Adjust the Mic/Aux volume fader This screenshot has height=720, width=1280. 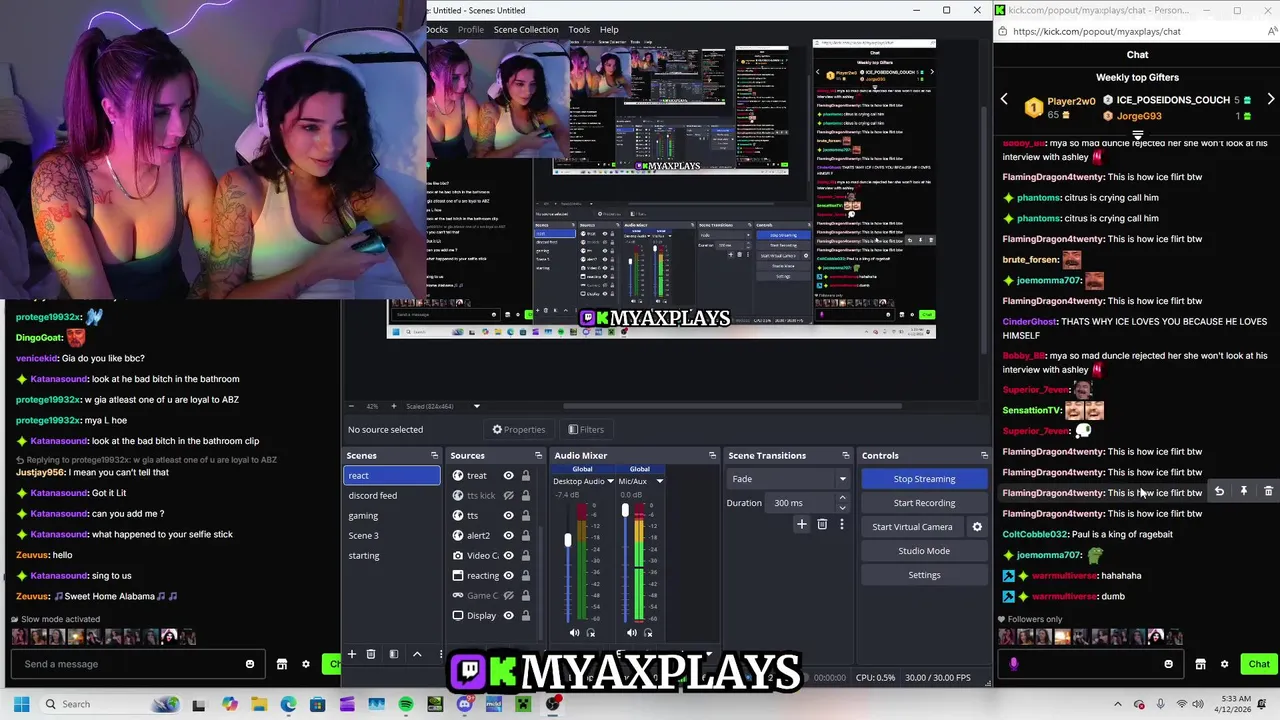click(x=625, y=511)
